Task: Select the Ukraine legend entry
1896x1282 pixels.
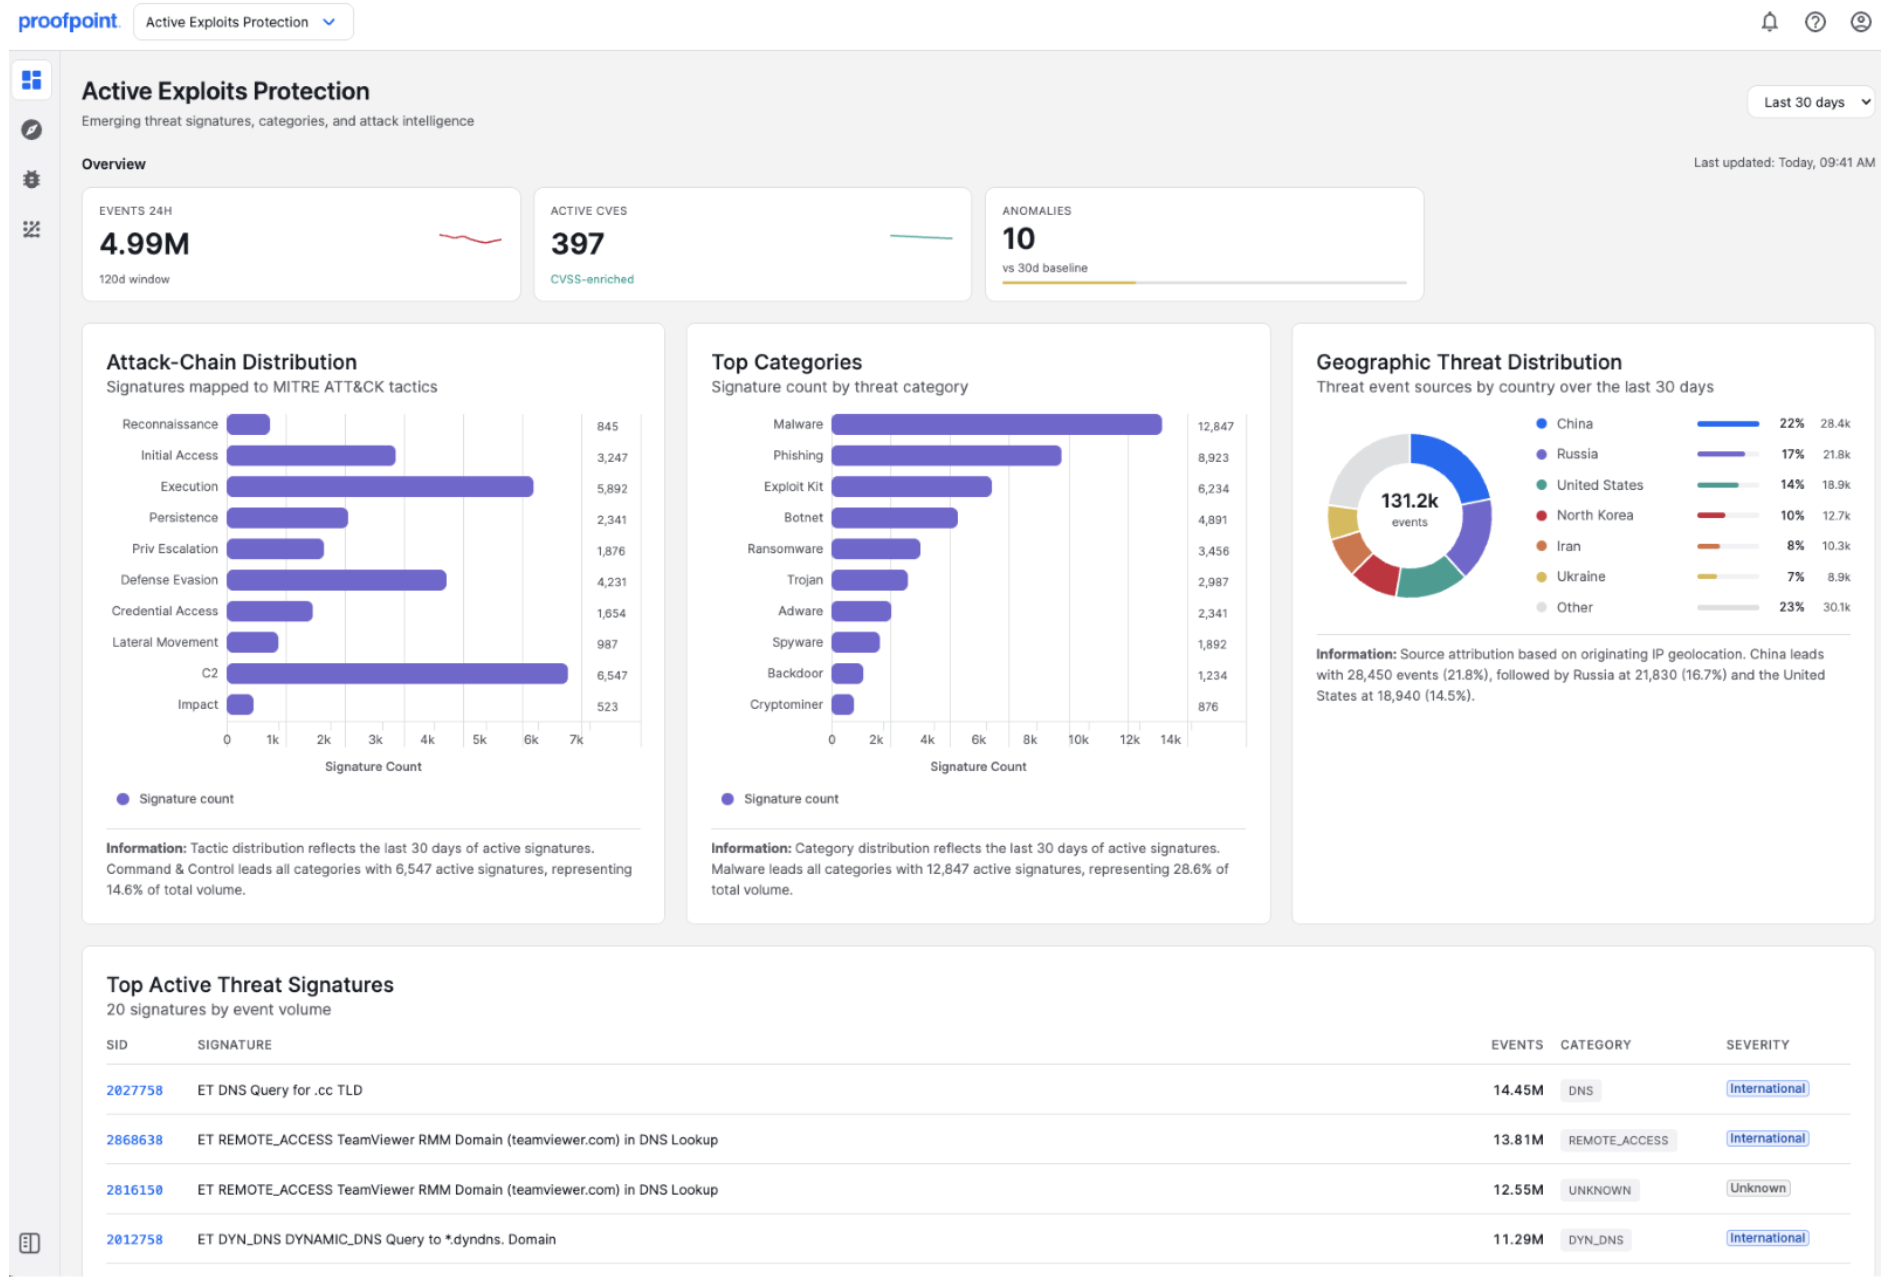Action: (x=1693, y=577)
